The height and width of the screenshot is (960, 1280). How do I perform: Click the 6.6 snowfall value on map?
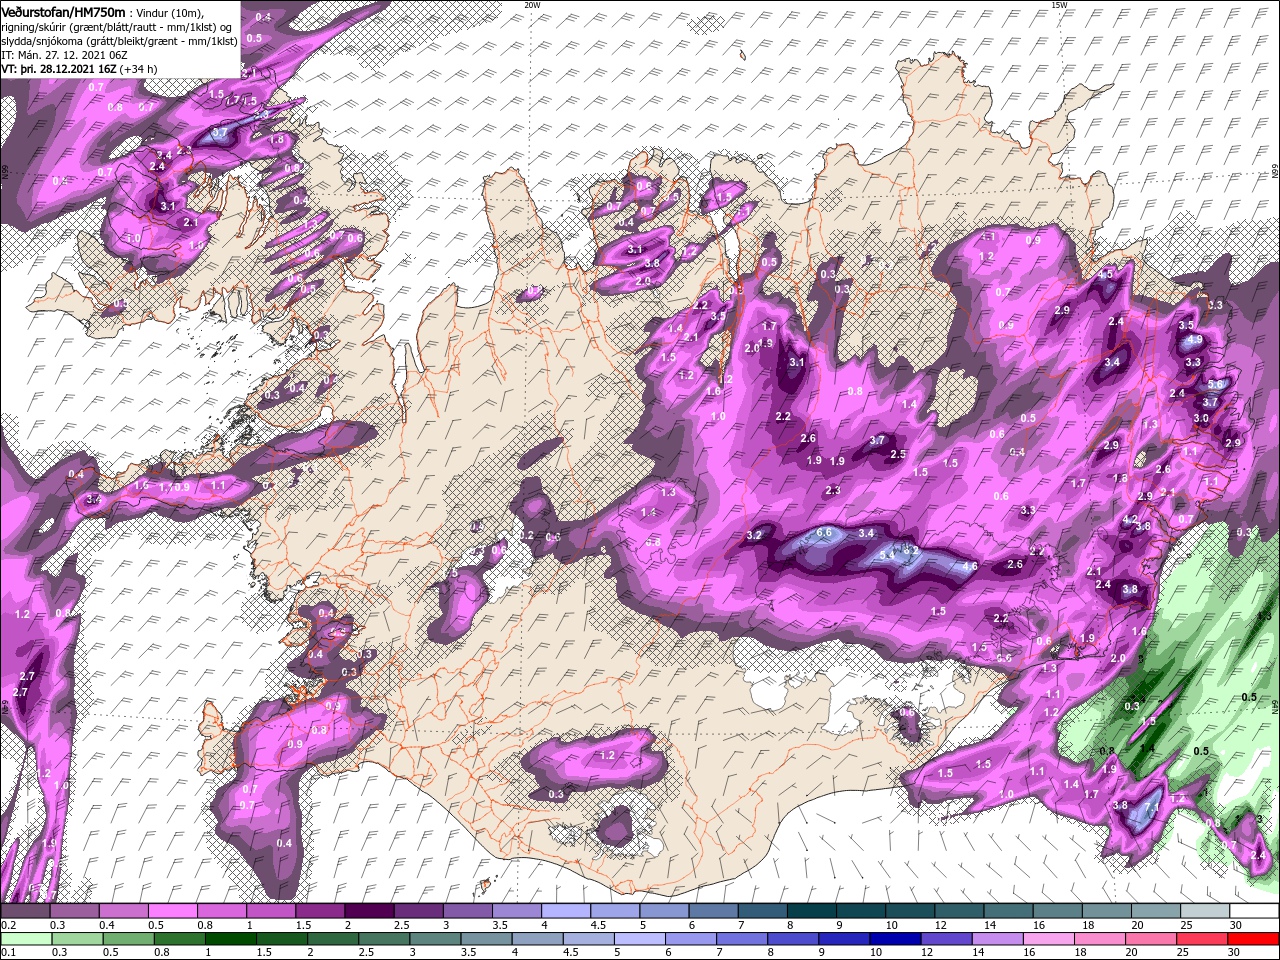pos(825,533)
